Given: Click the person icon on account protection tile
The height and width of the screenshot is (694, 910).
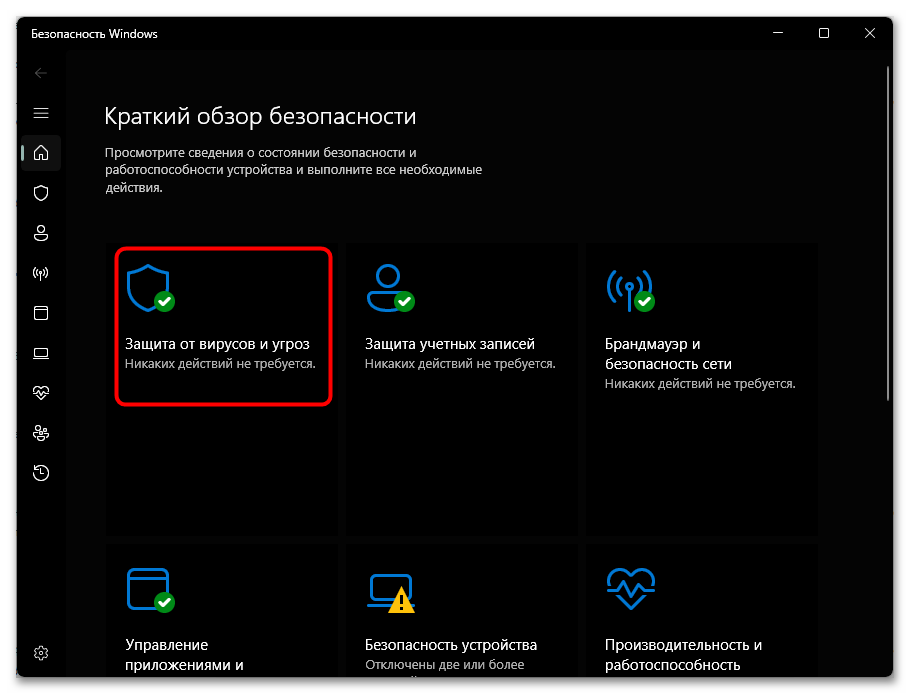Looking at the screenshot, I should (390, 288).
